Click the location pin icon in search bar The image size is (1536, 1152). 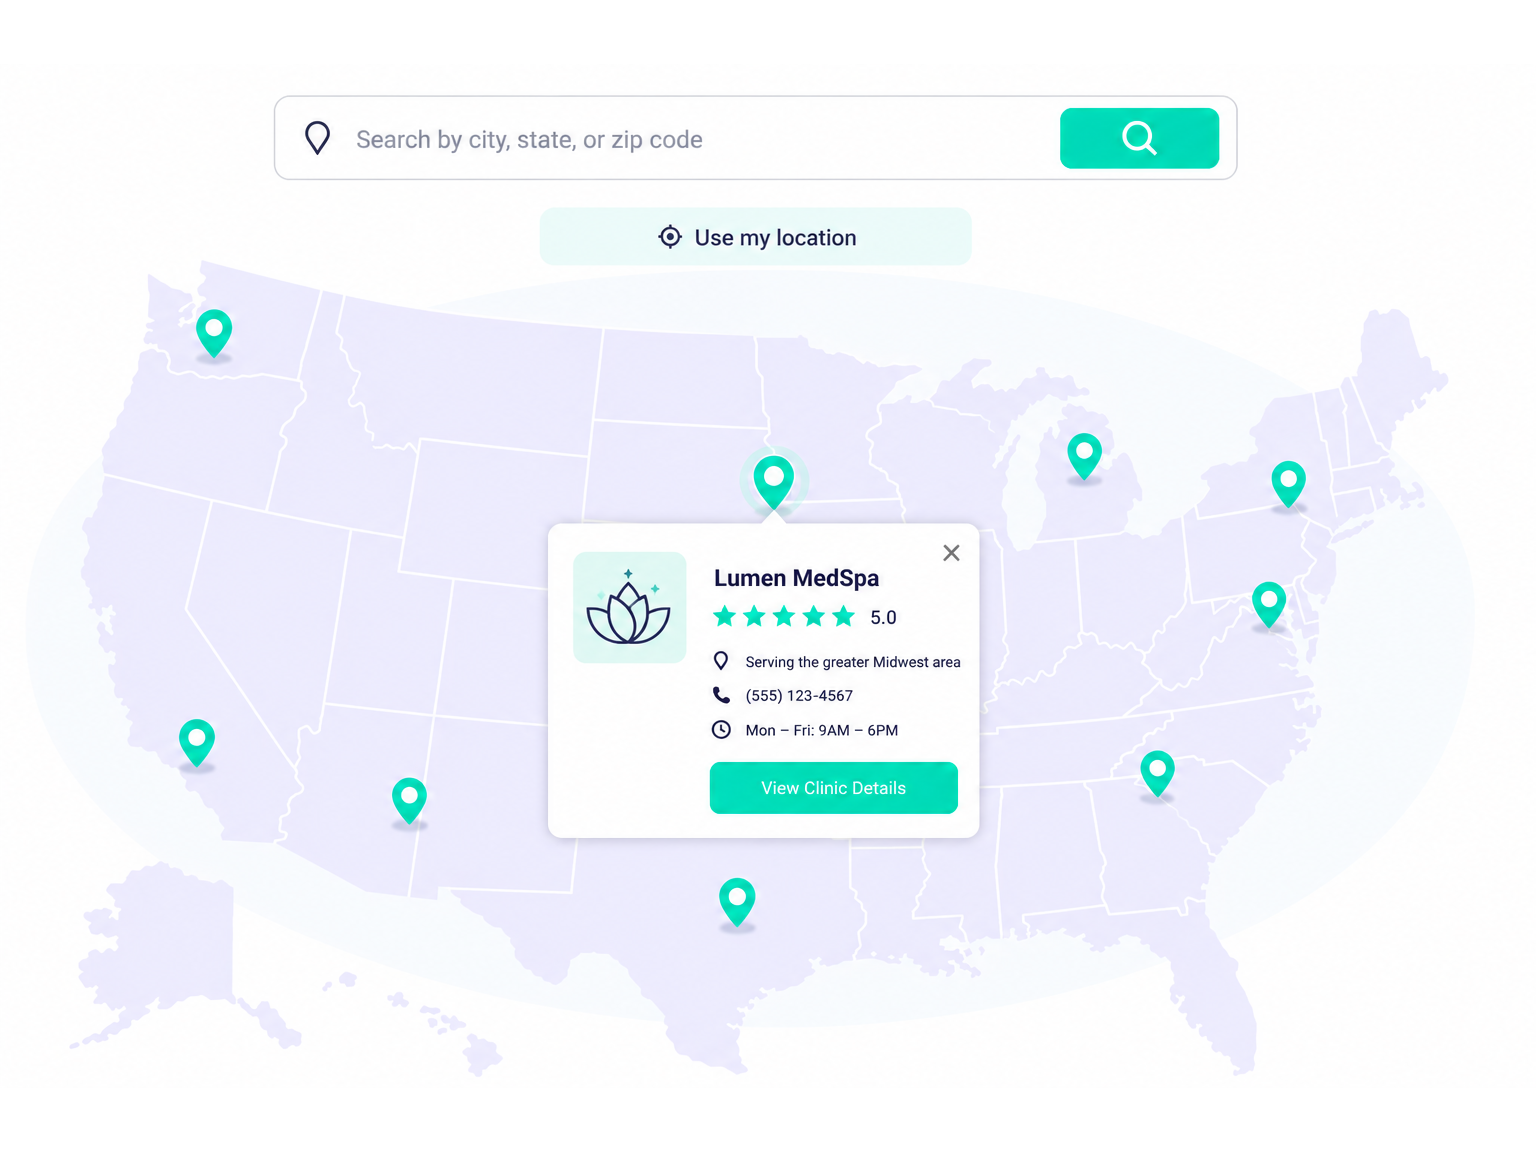click(x=317, y=138)
